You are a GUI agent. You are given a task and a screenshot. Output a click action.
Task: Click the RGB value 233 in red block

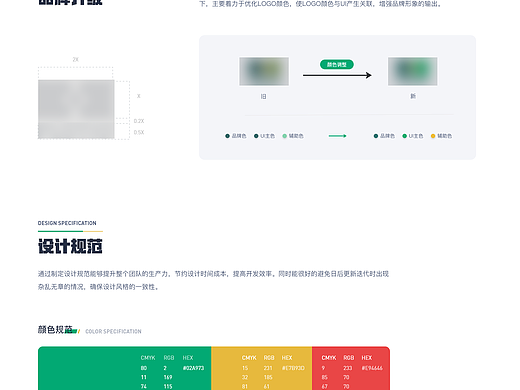click(x=348, y=368)
